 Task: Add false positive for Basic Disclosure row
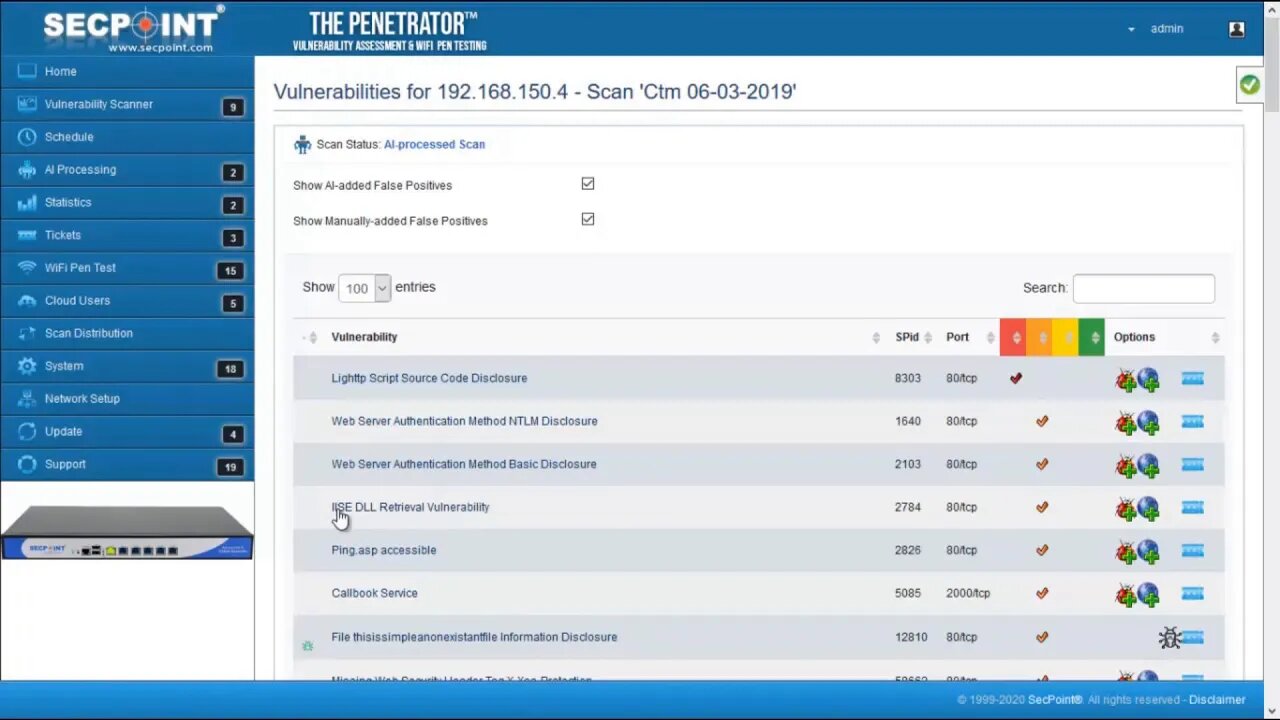(1126, 466)
